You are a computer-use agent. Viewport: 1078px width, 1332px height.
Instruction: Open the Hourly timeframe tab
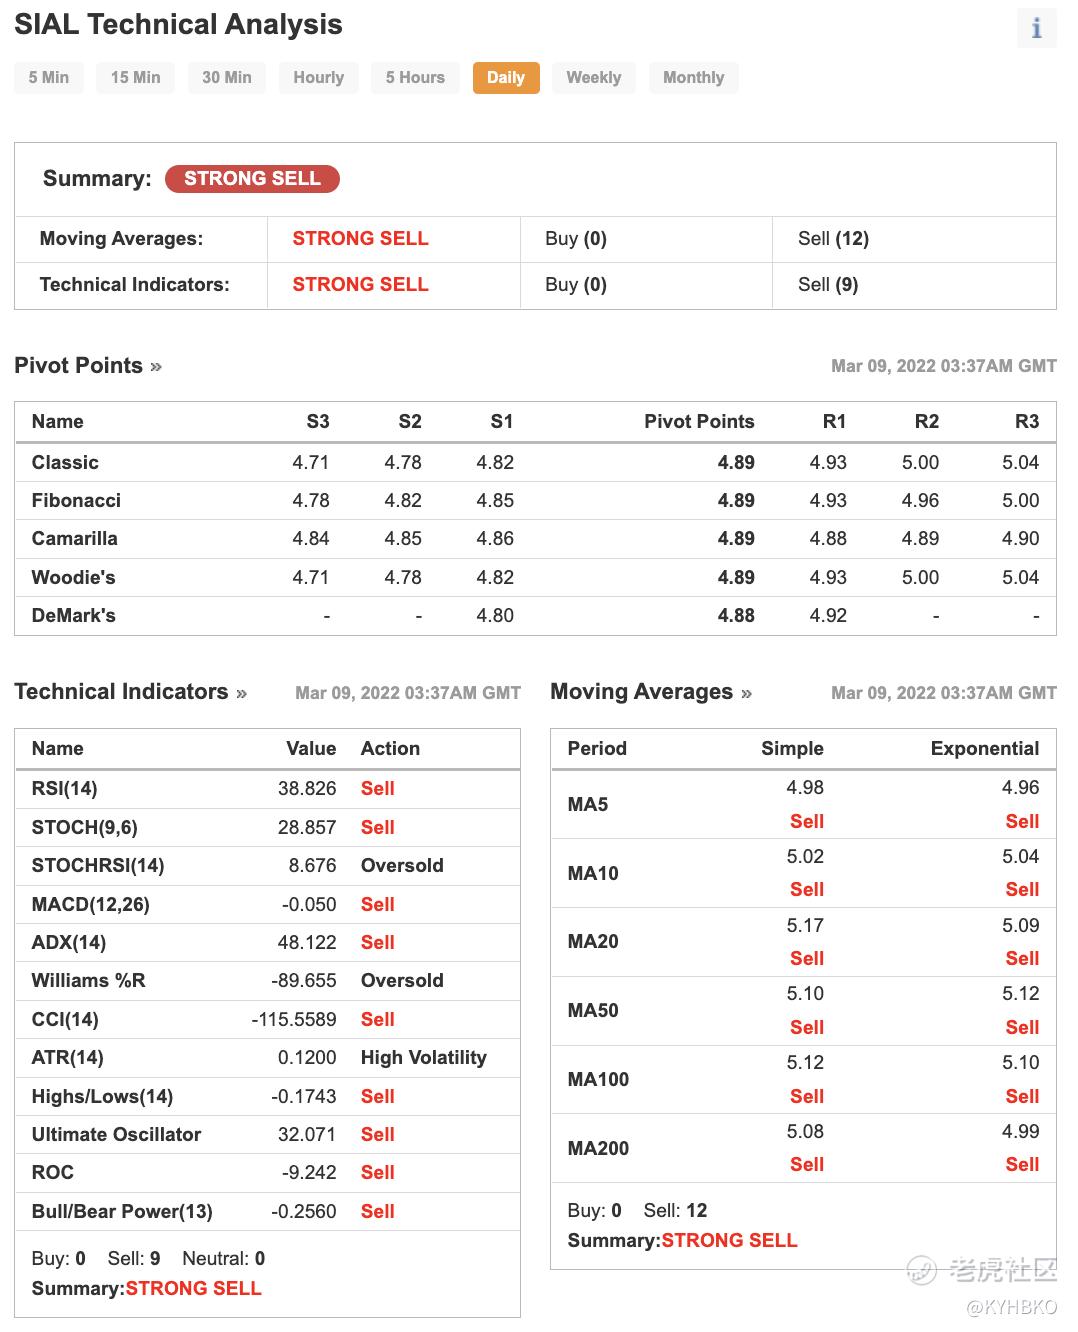(318, 78)
